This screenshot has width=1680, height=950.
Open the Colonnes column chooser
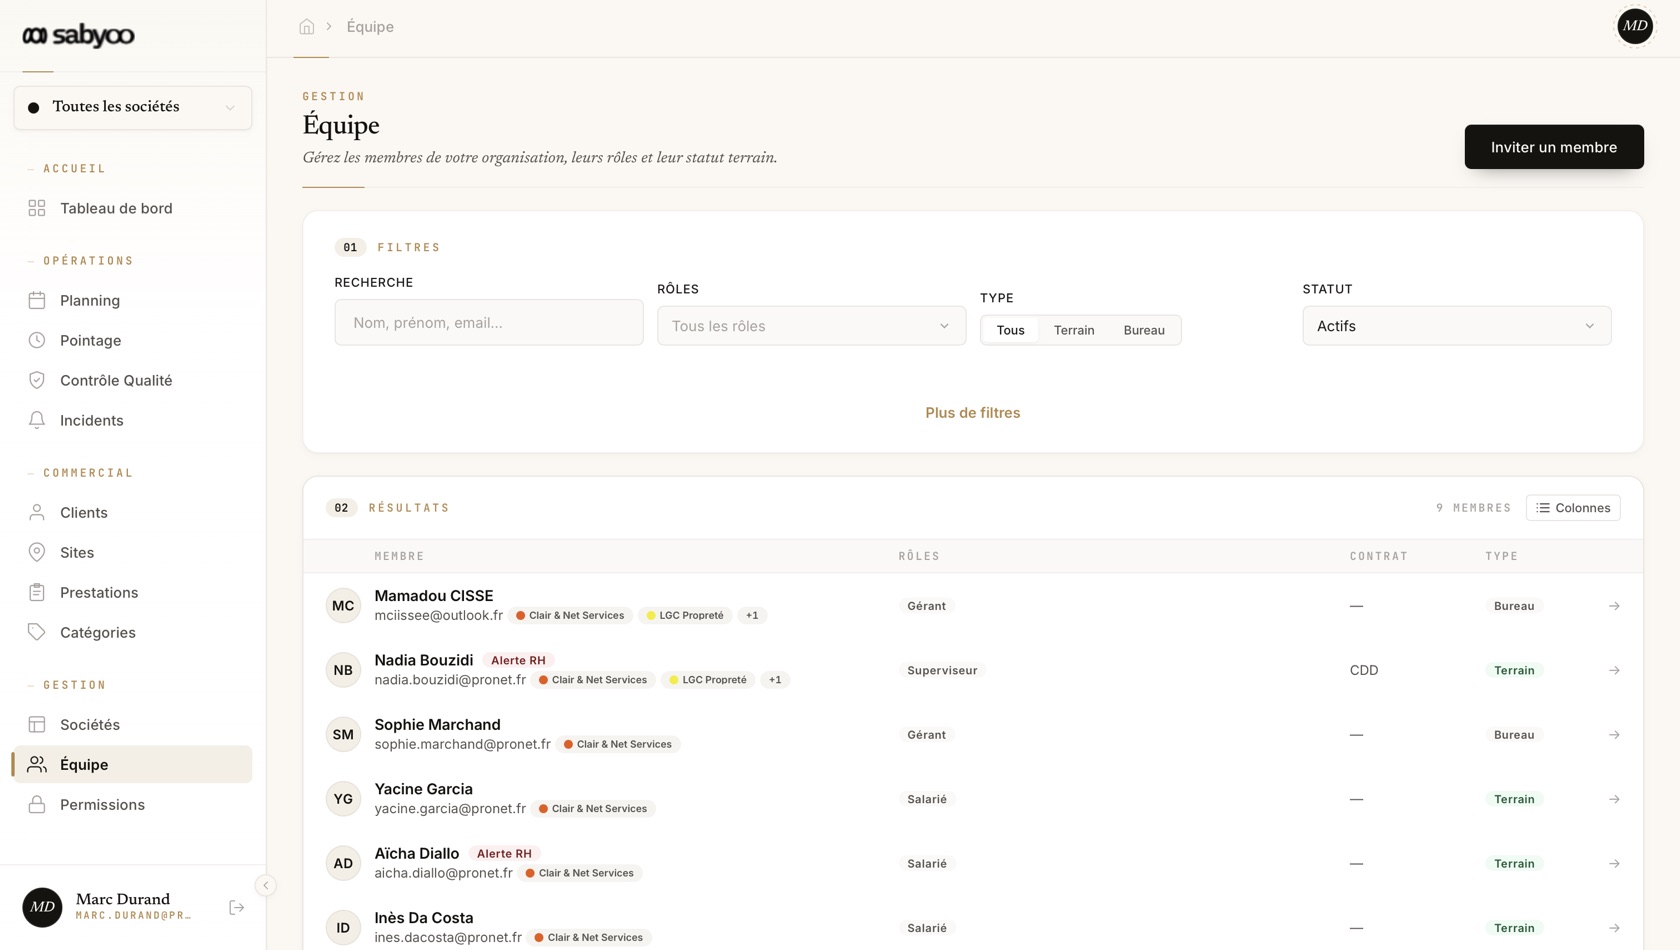(1573, 508)
